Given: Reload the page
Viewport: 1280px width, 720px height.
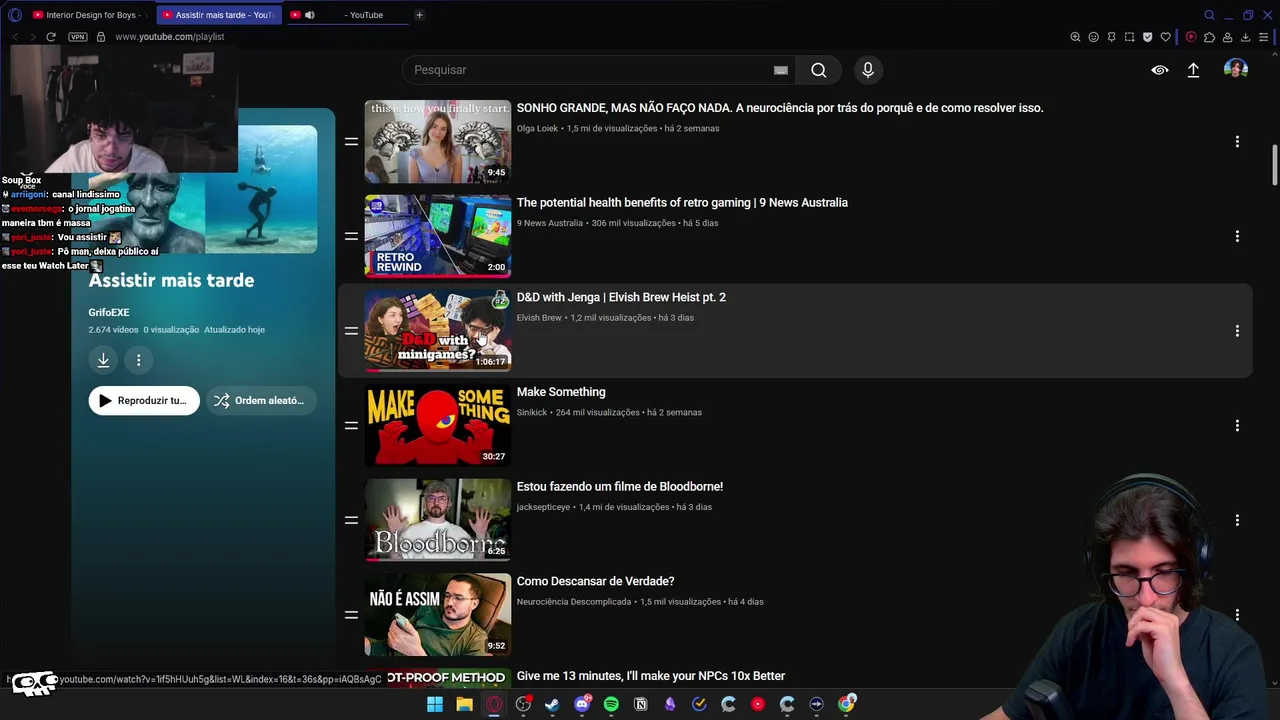Looking at the screenshot, I should [x=51, y=37].
